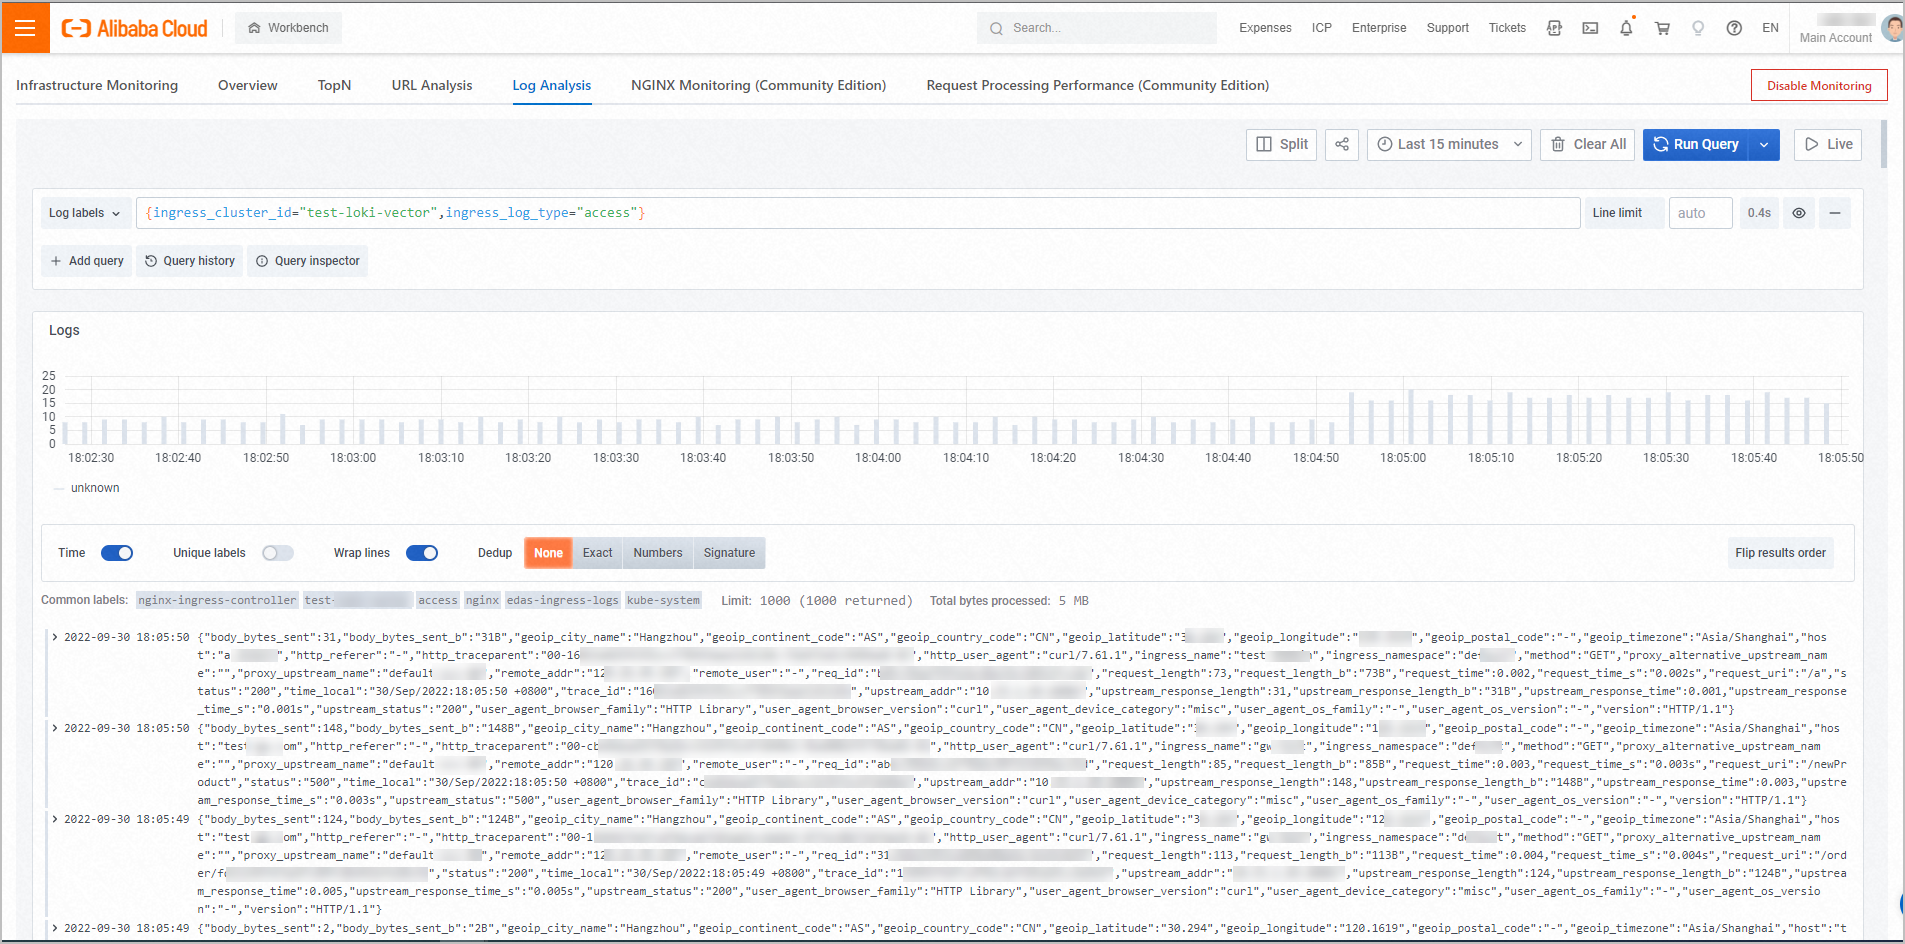Expand the Run Query interval arrow
The height and width of the screenshot is (944, 1905).
pos(1765,144)
